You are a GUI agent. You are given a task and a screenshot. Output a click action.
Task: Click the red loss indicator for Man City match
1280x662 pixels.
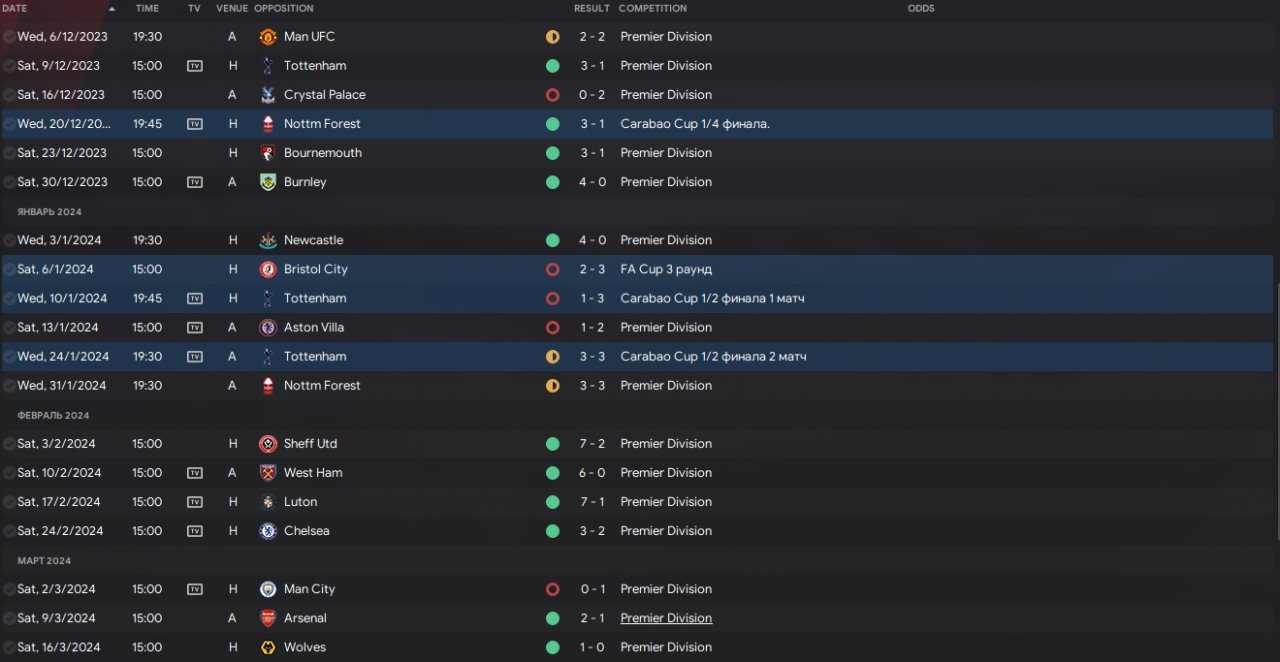pyautogui.click(x=552, y=589)
